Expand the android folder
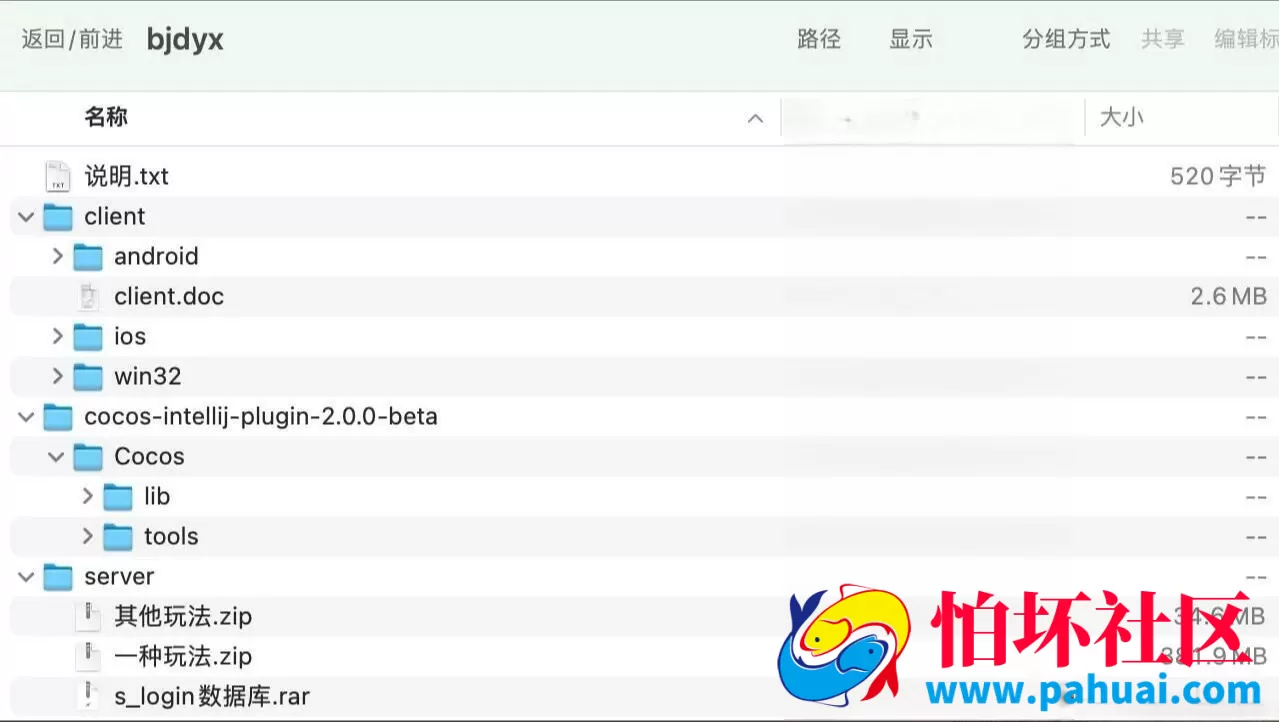1279x722 pixels. [x=57, y=257]
